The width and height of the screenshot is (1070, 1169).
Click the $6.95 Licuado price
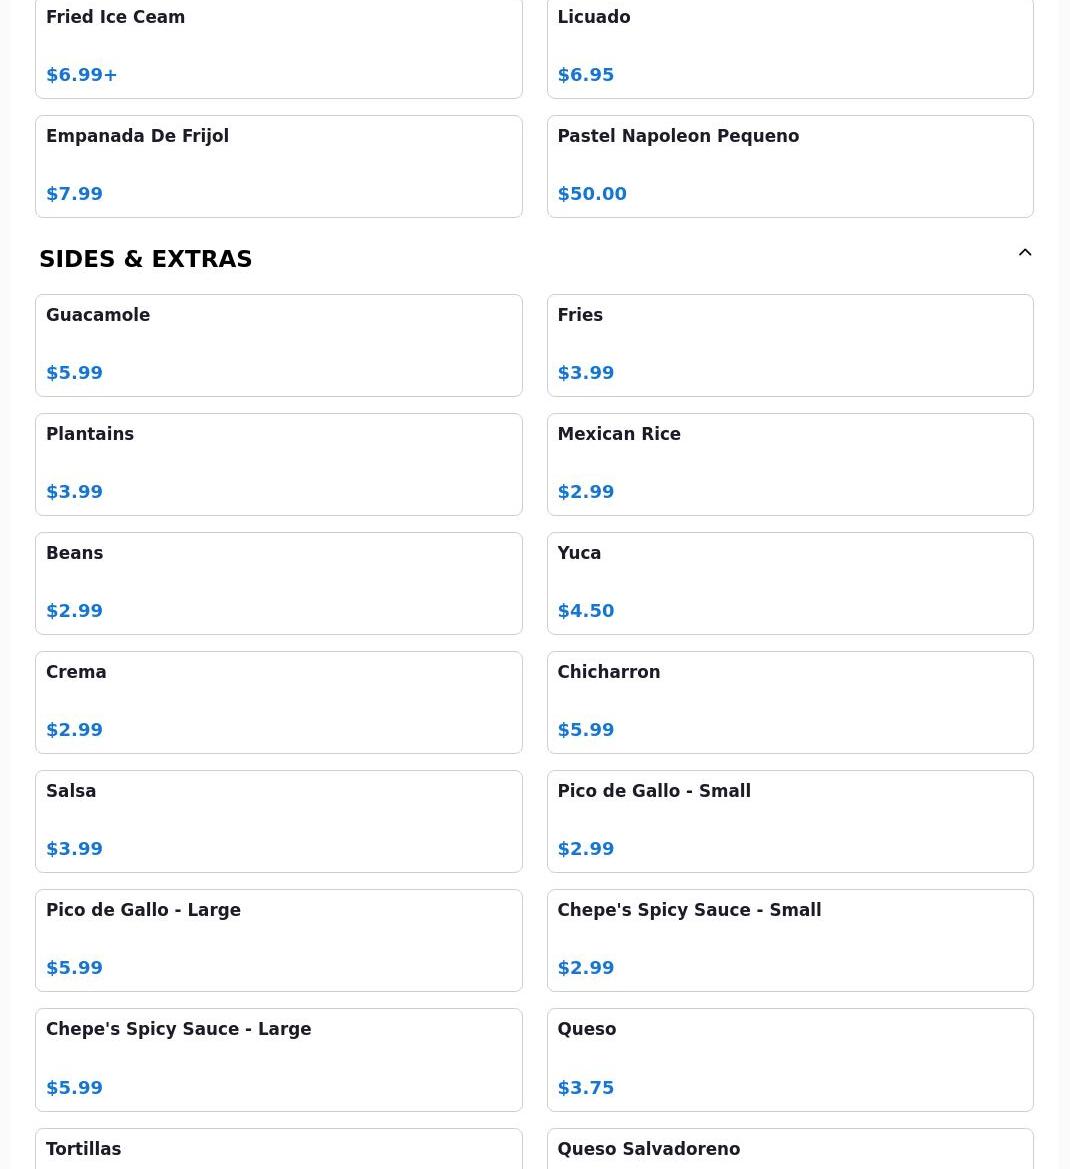(x=585, y=75)
